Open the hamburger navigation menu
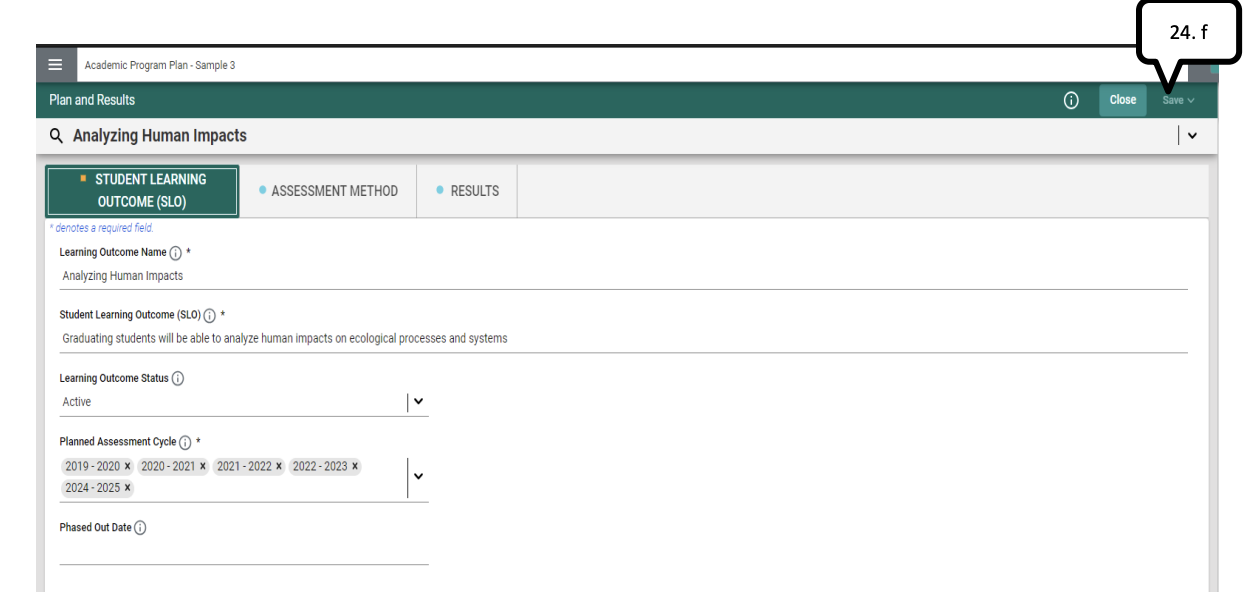 point(56,64)
